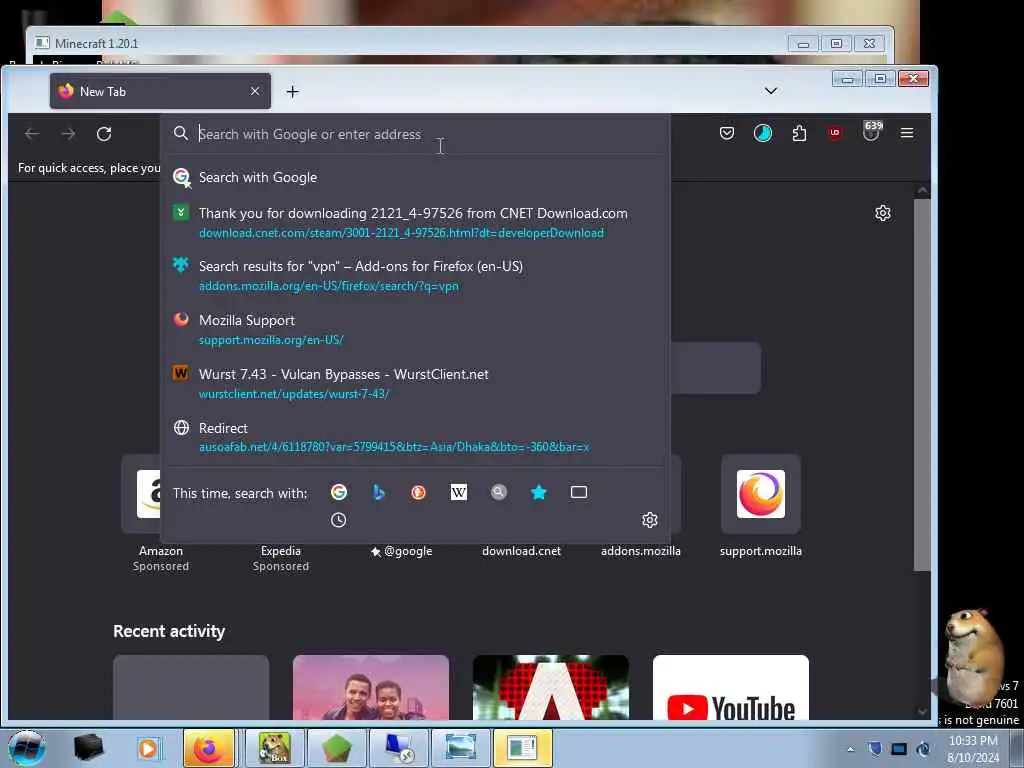Click the extension icon with 639 badge
The width and height of the screenshot is (1024, 768).
coord(871,131)
